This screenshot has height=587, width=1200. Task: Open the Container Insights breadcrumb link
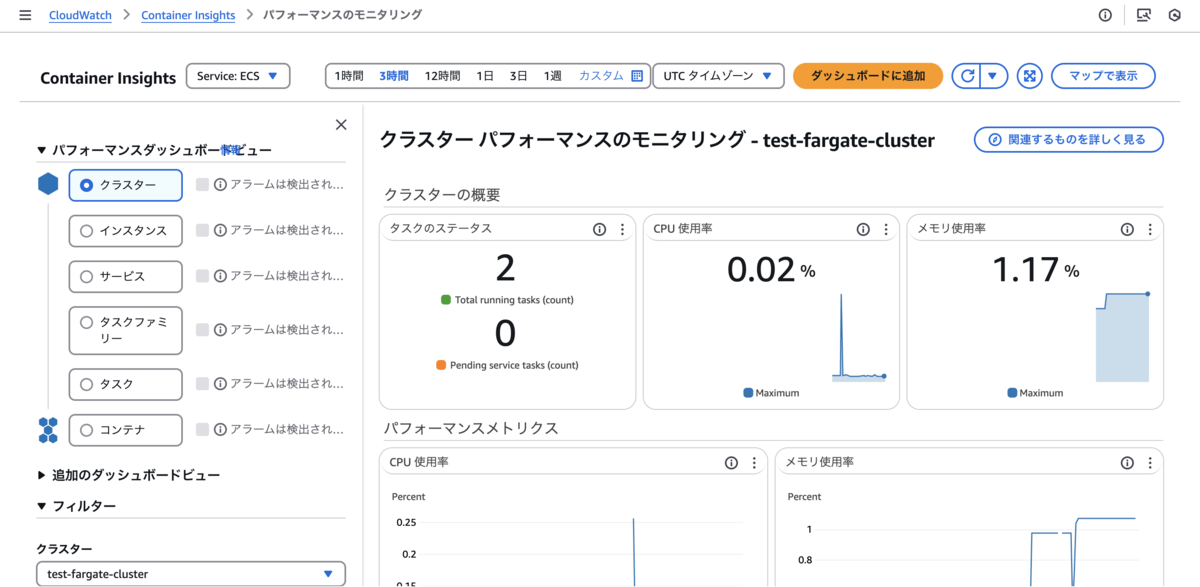(x=188, y=15)
